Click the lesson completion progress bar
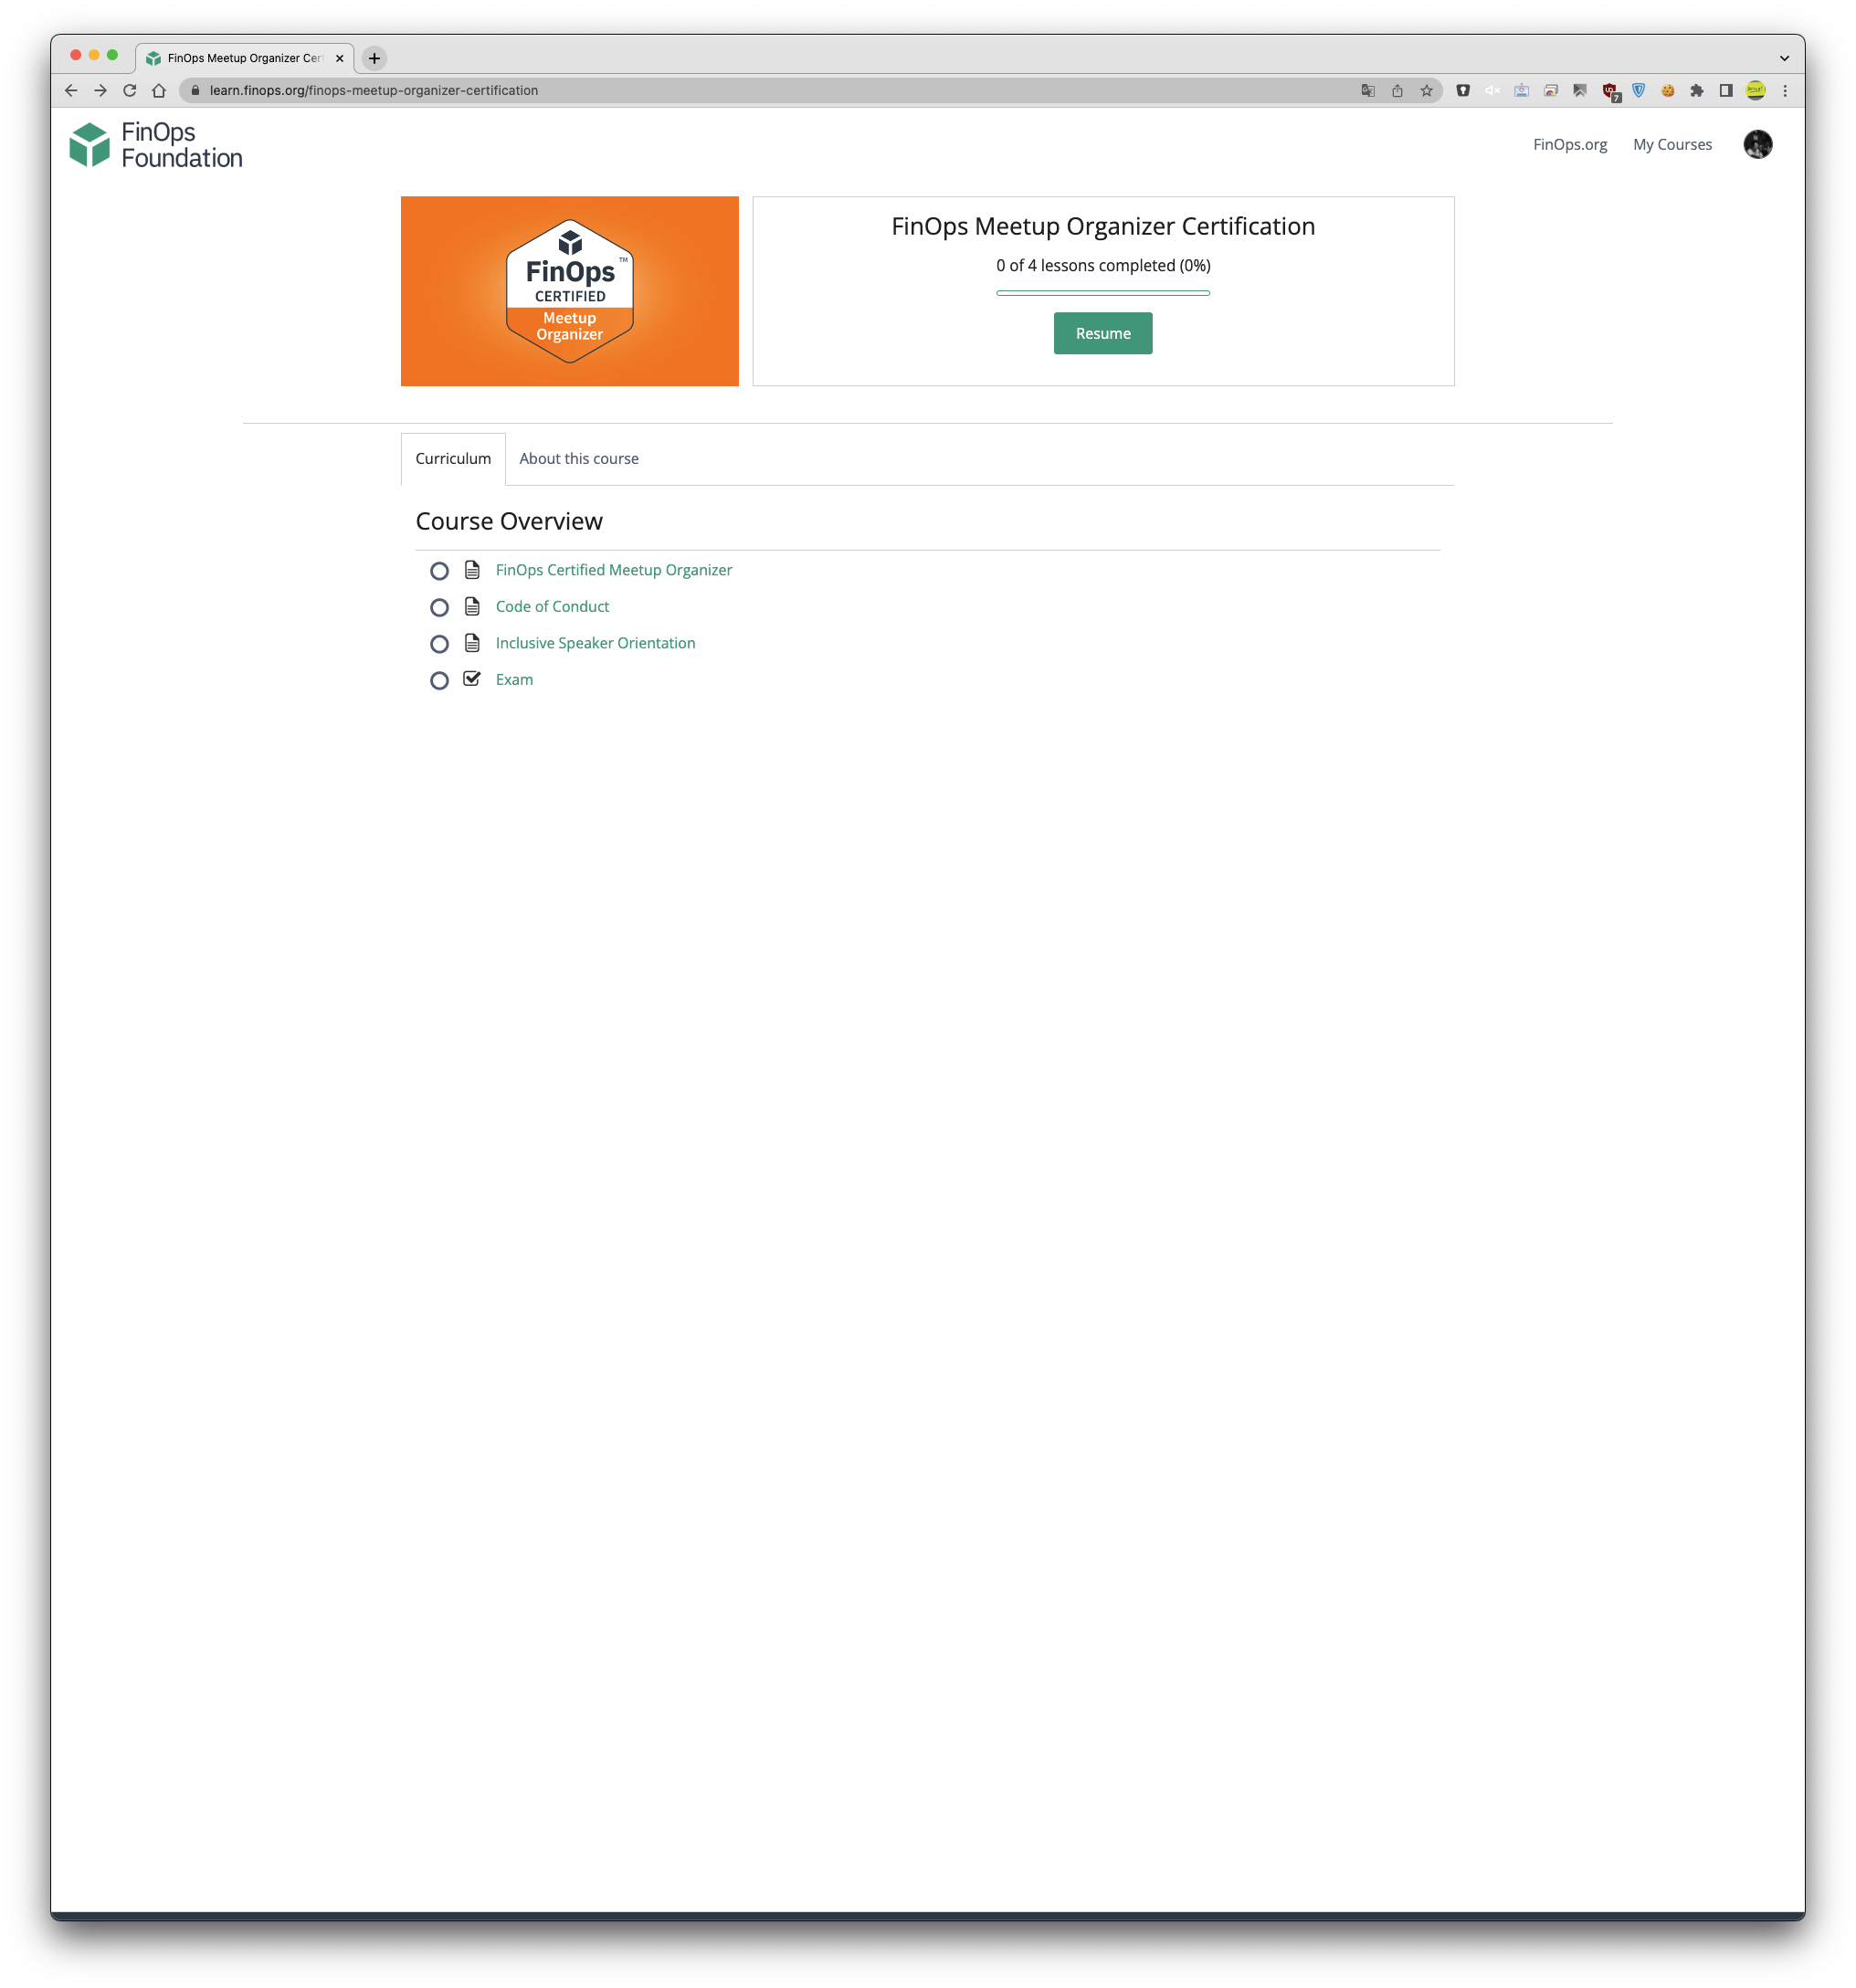This screenshot has width=1856, height=1988. click(1102, 293)
